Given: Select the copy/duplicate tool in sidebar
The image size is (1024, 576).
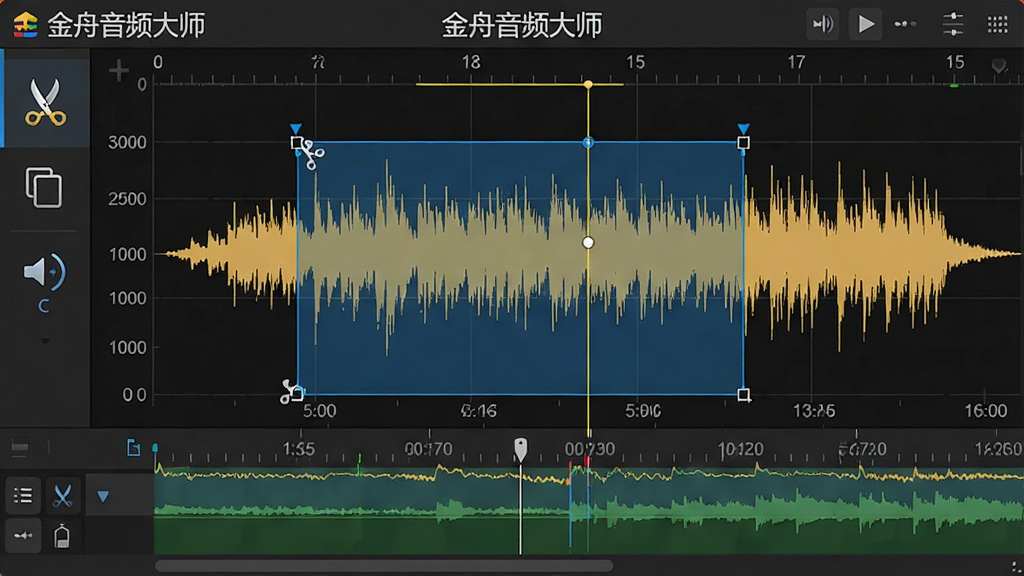Looking at the screenshot, I should (44, 187).
